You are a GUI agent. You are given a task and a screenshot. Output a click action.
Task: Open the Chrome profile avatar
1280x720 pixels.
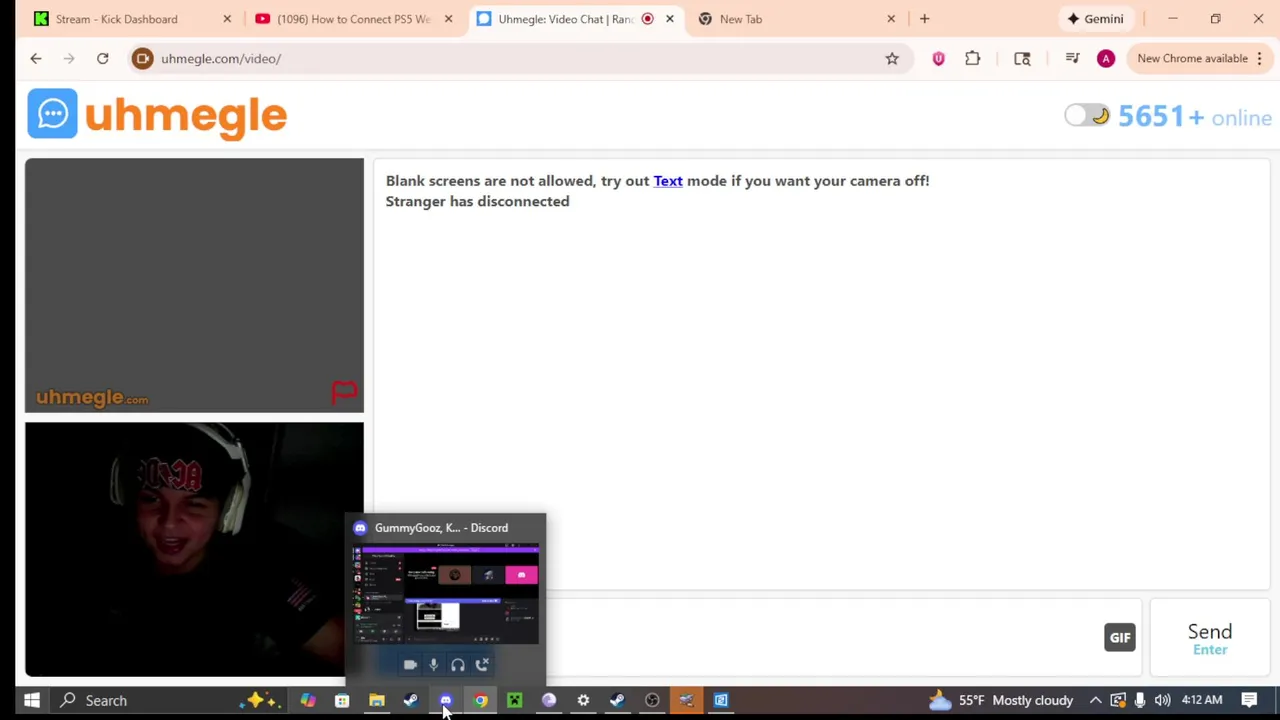point(1106,59)
